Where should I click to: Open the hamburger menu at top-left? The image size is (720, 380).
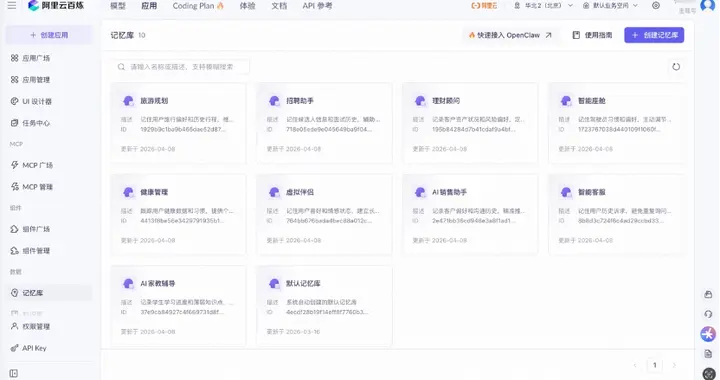point(11,6)
